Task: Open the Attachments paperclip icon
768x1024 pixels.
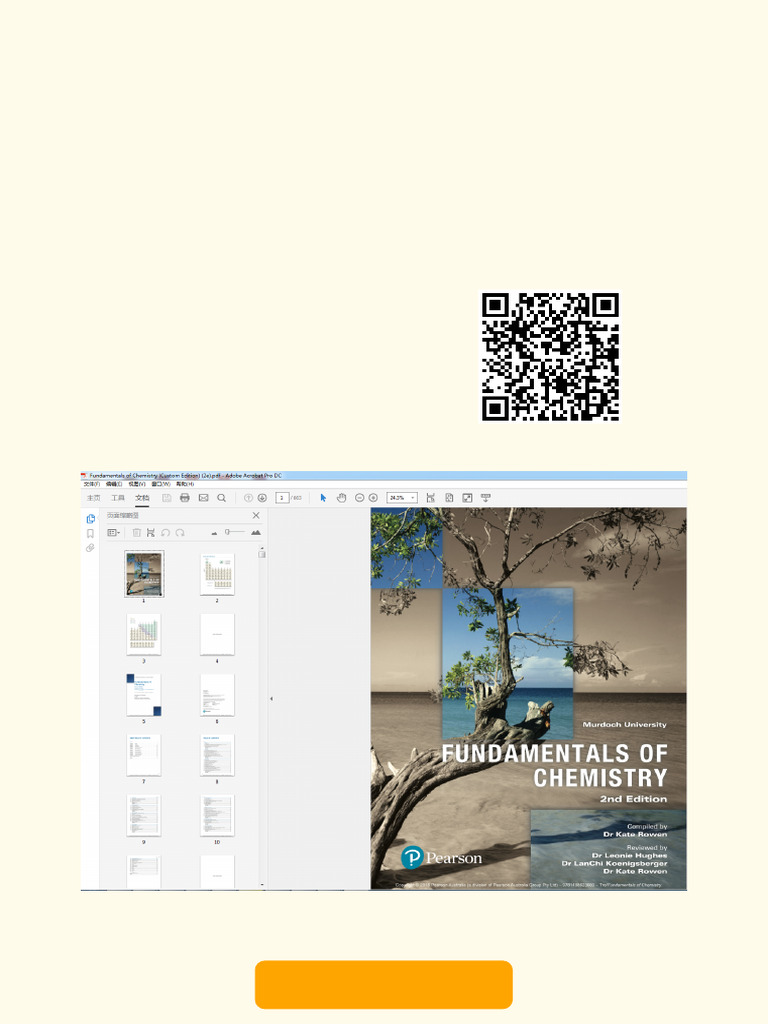Action: click(90, 548)
